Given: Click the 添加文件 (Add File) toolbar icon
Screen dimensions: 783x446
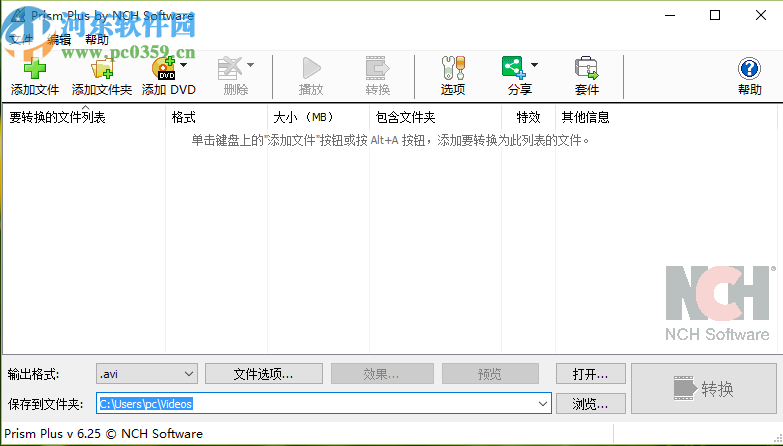Looking at the screenshot, I should click(34, 68).
